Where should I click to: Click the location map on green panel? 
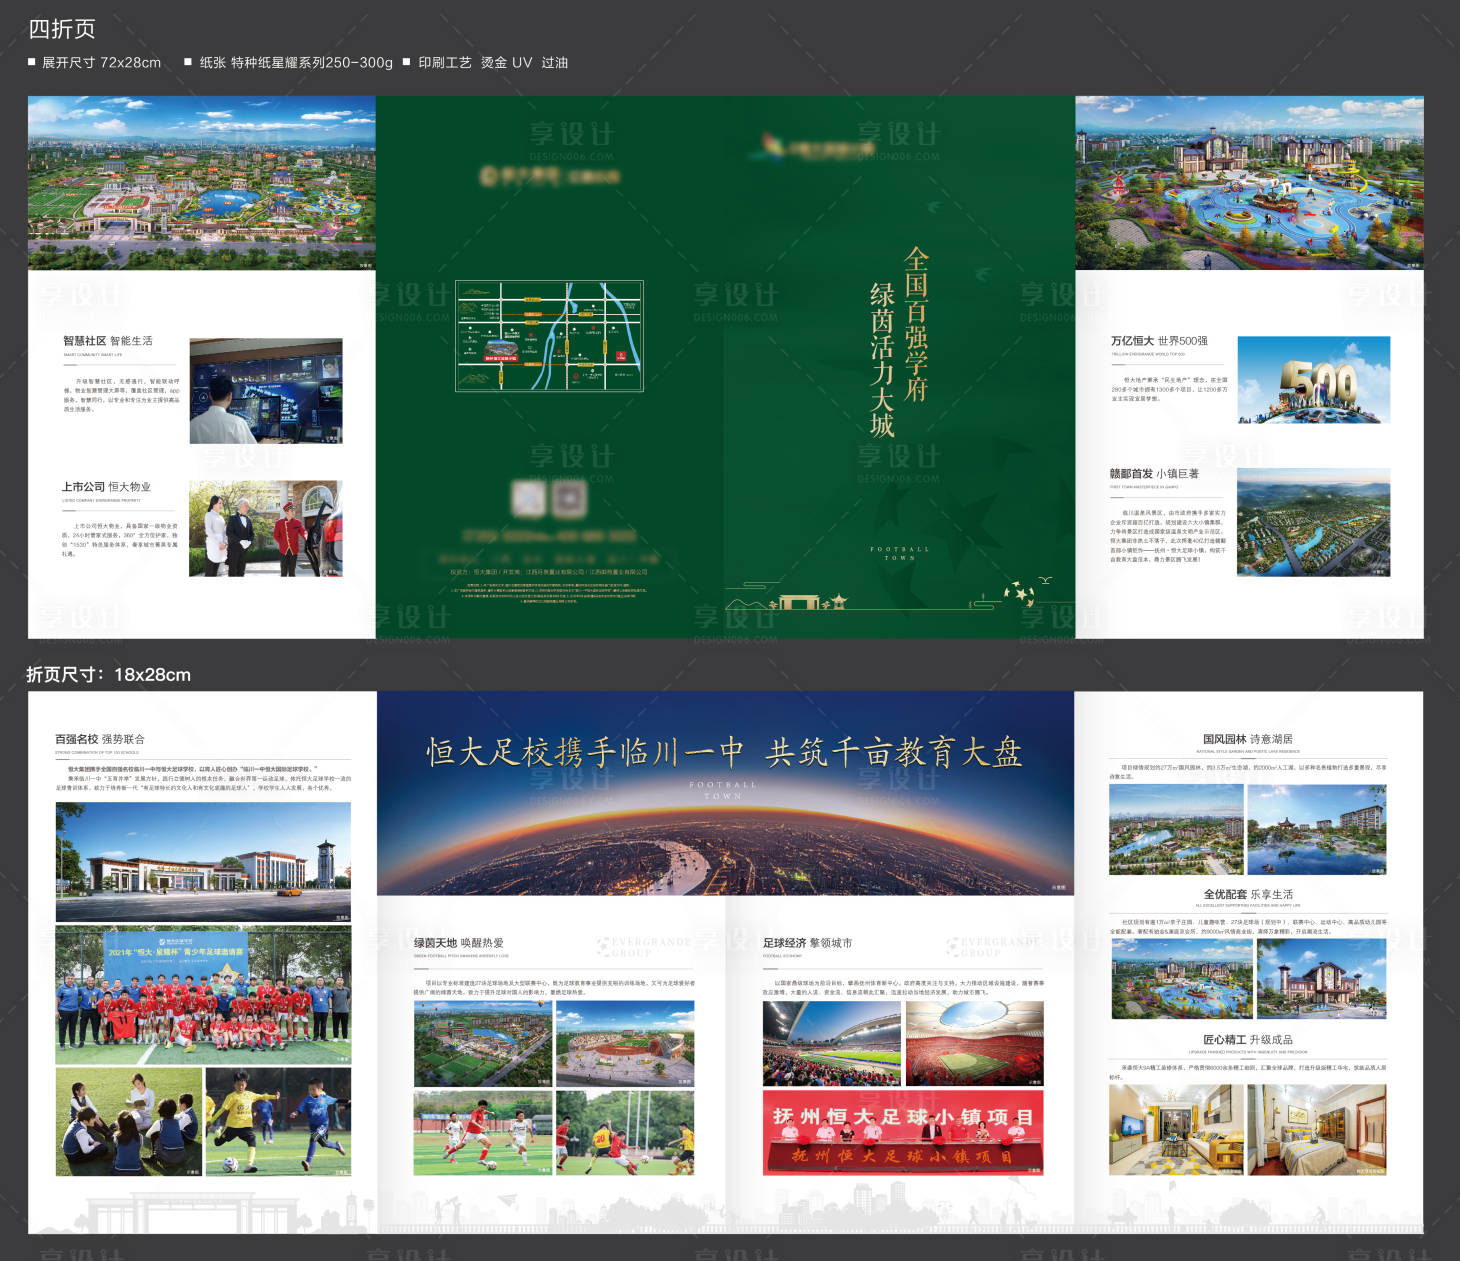click(549, 336)
